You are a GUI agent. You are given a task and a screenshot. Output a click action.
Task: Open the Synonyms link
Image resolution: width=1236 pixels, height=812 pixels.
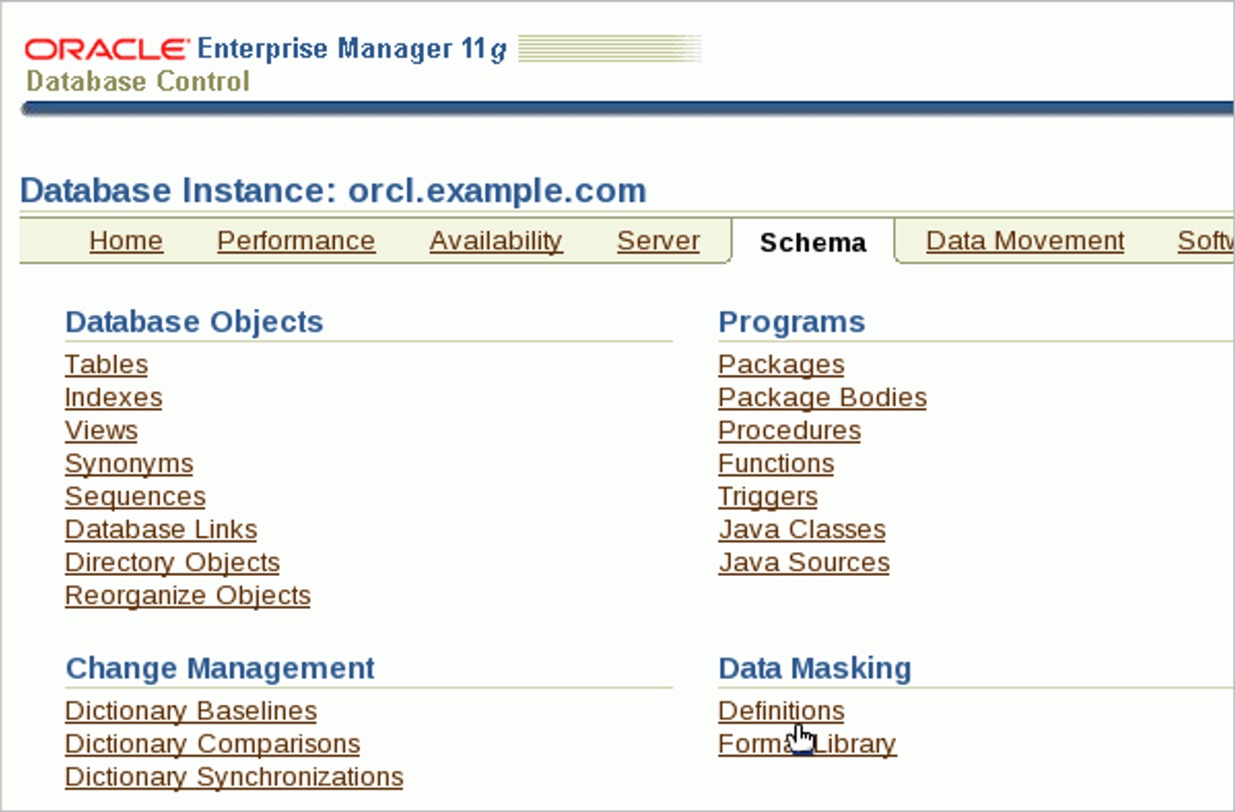click(129, 464)
